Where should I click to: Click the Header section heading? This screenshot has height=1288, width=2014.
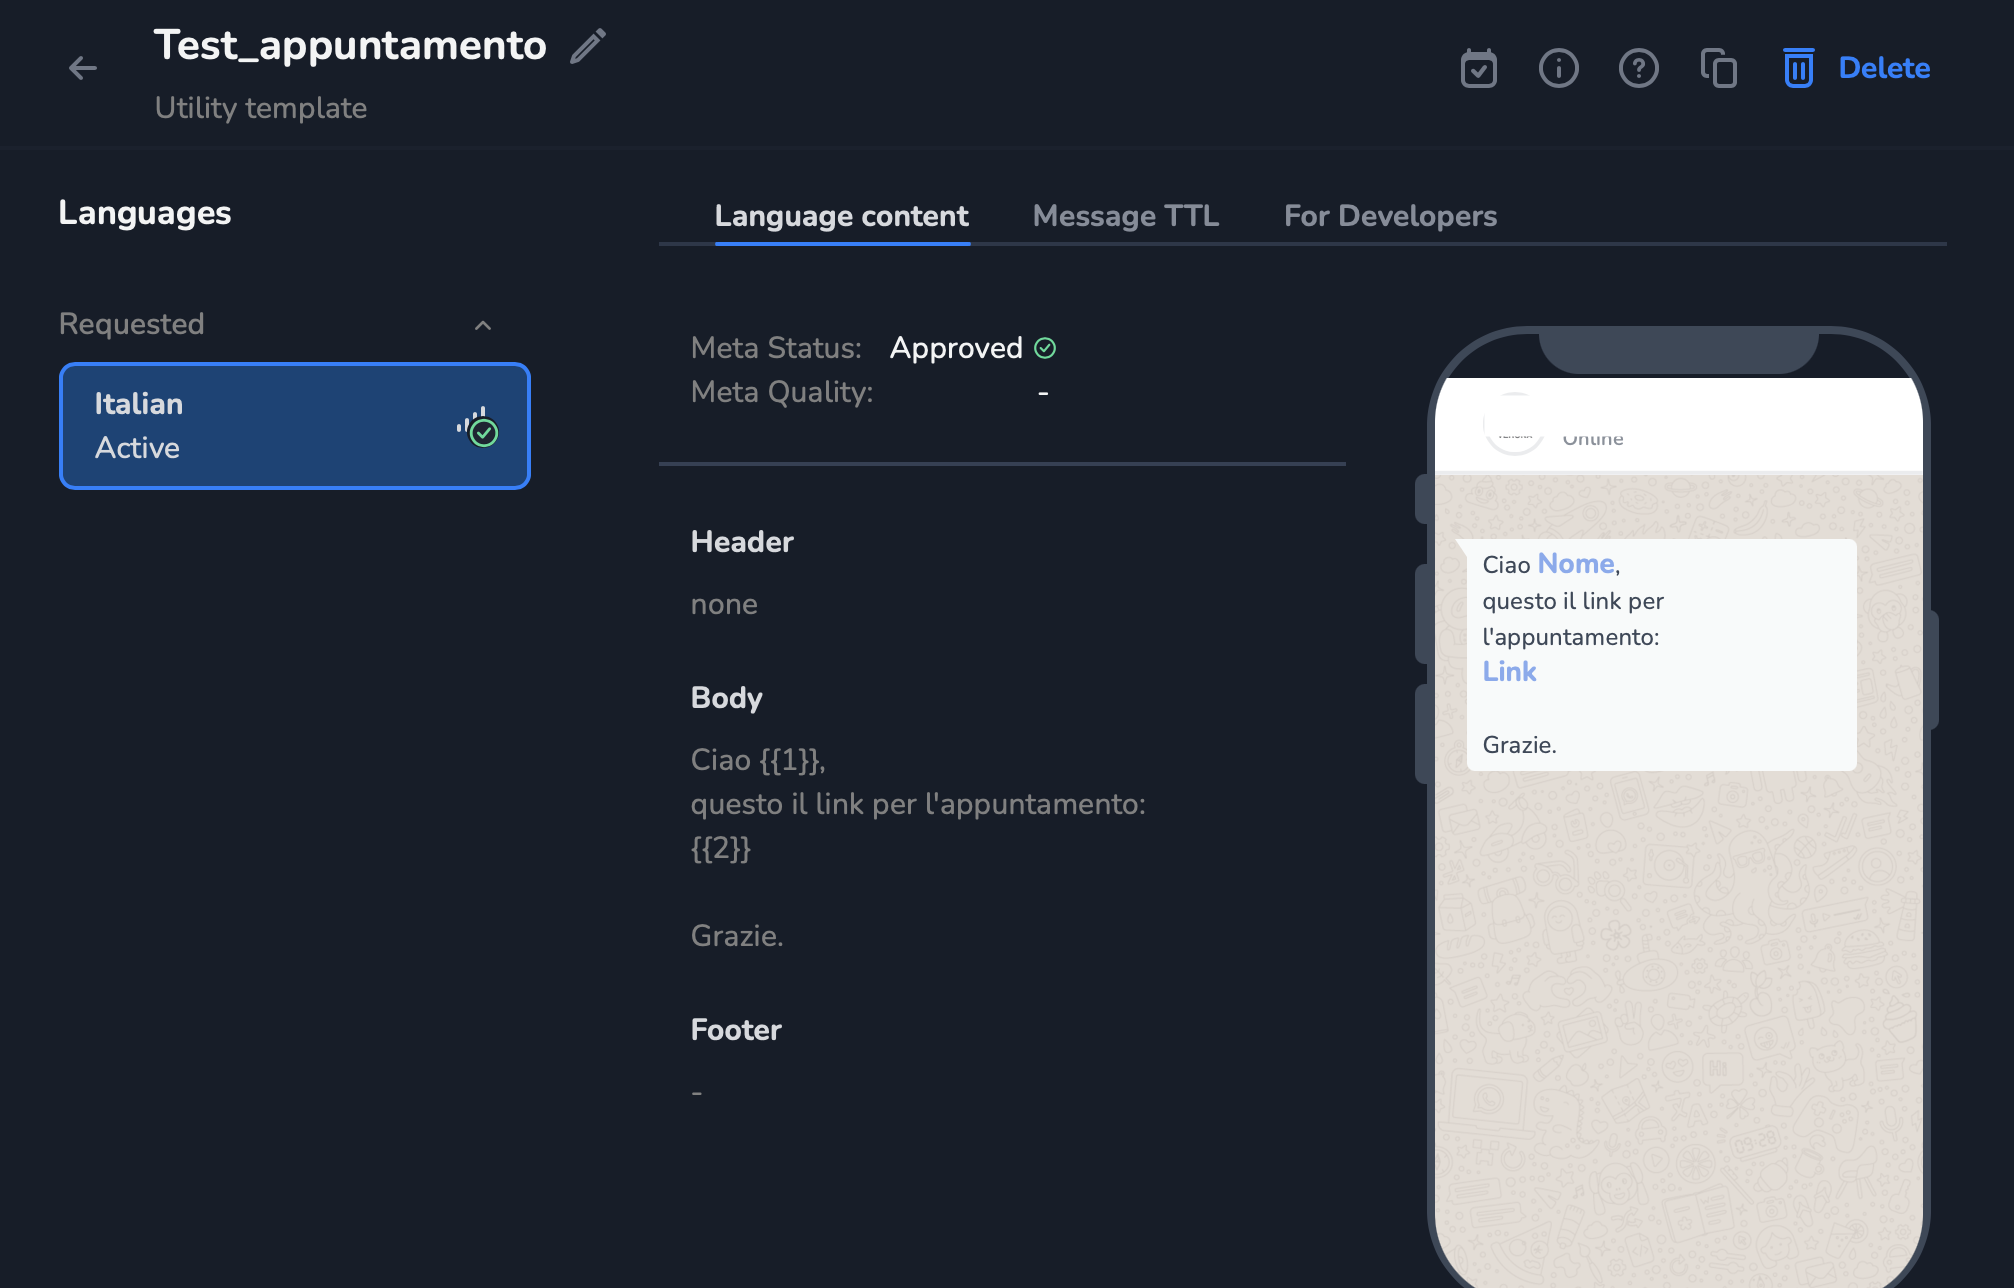coord(742,542)
